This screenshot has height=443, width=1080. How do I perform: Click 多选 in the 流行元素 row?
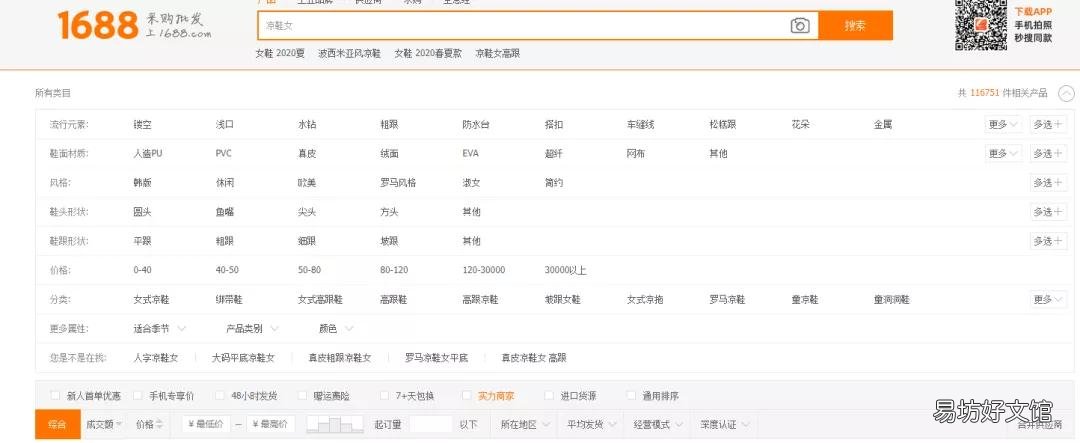click(x=1048, y=125)
